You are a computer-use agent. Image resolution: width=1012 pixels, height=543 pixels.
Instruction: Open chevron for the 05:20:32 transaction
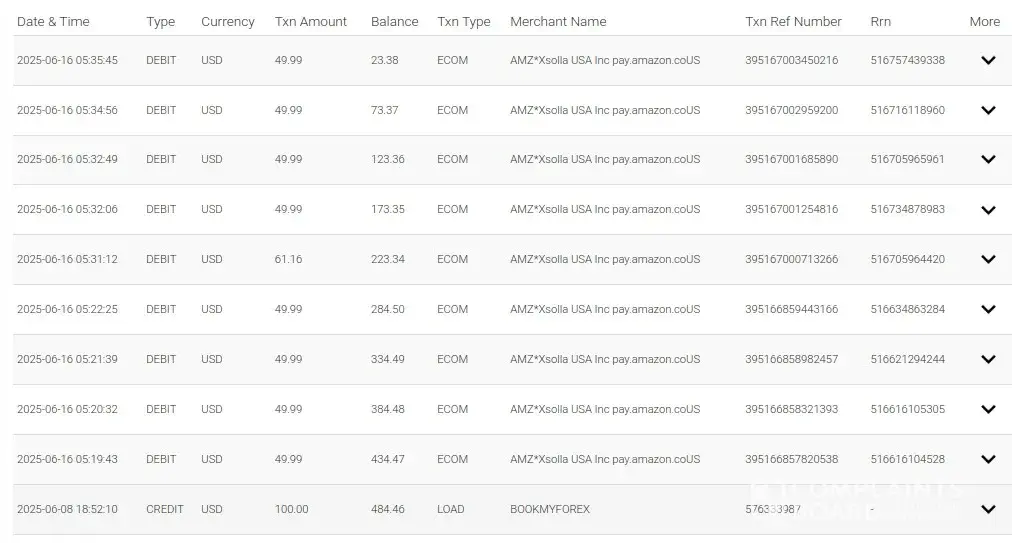pyautogui.click(x=988, y=409)
